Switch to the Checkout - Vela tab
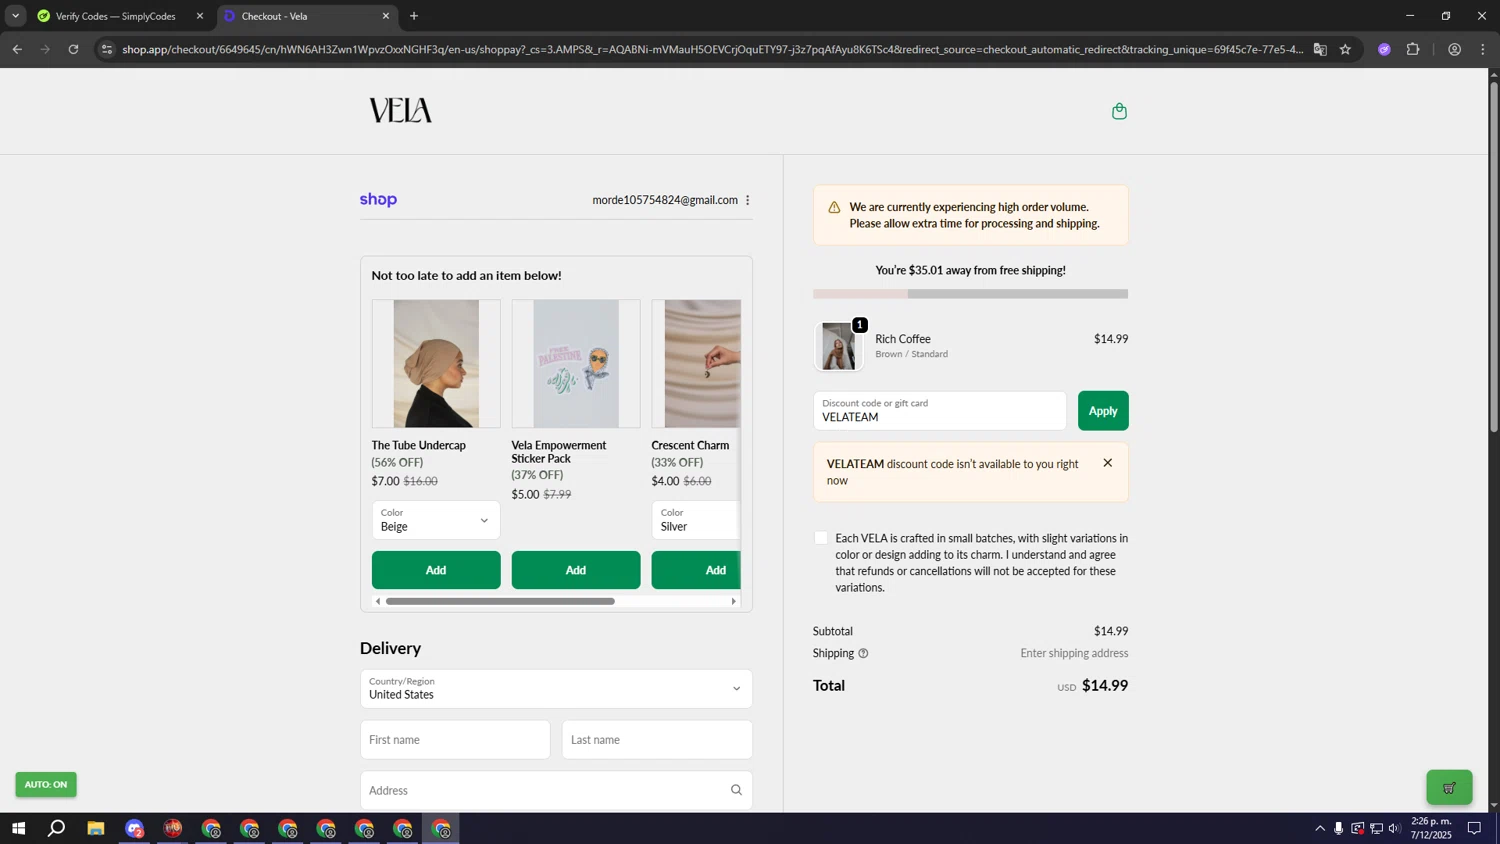1500x844 pixels. (306, 16)
